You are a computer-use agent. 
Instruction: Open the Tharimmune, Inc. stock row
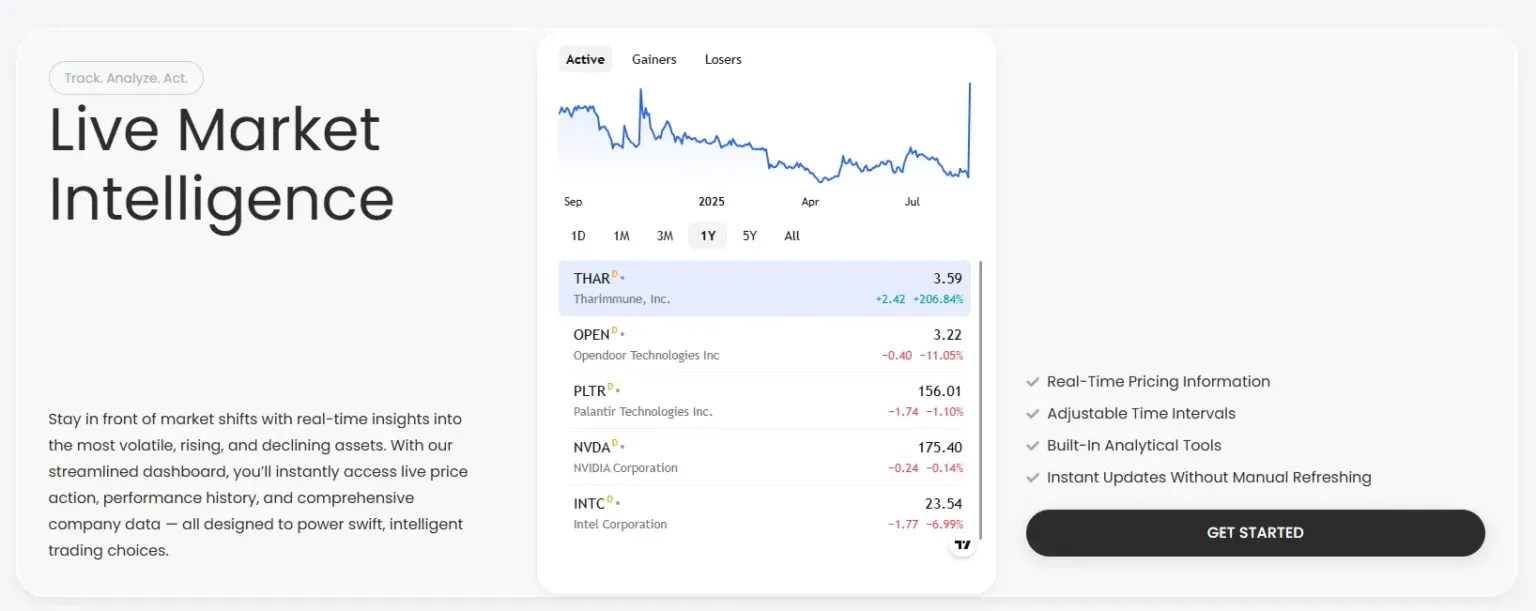pyautogui.click(x=767, y=288)
